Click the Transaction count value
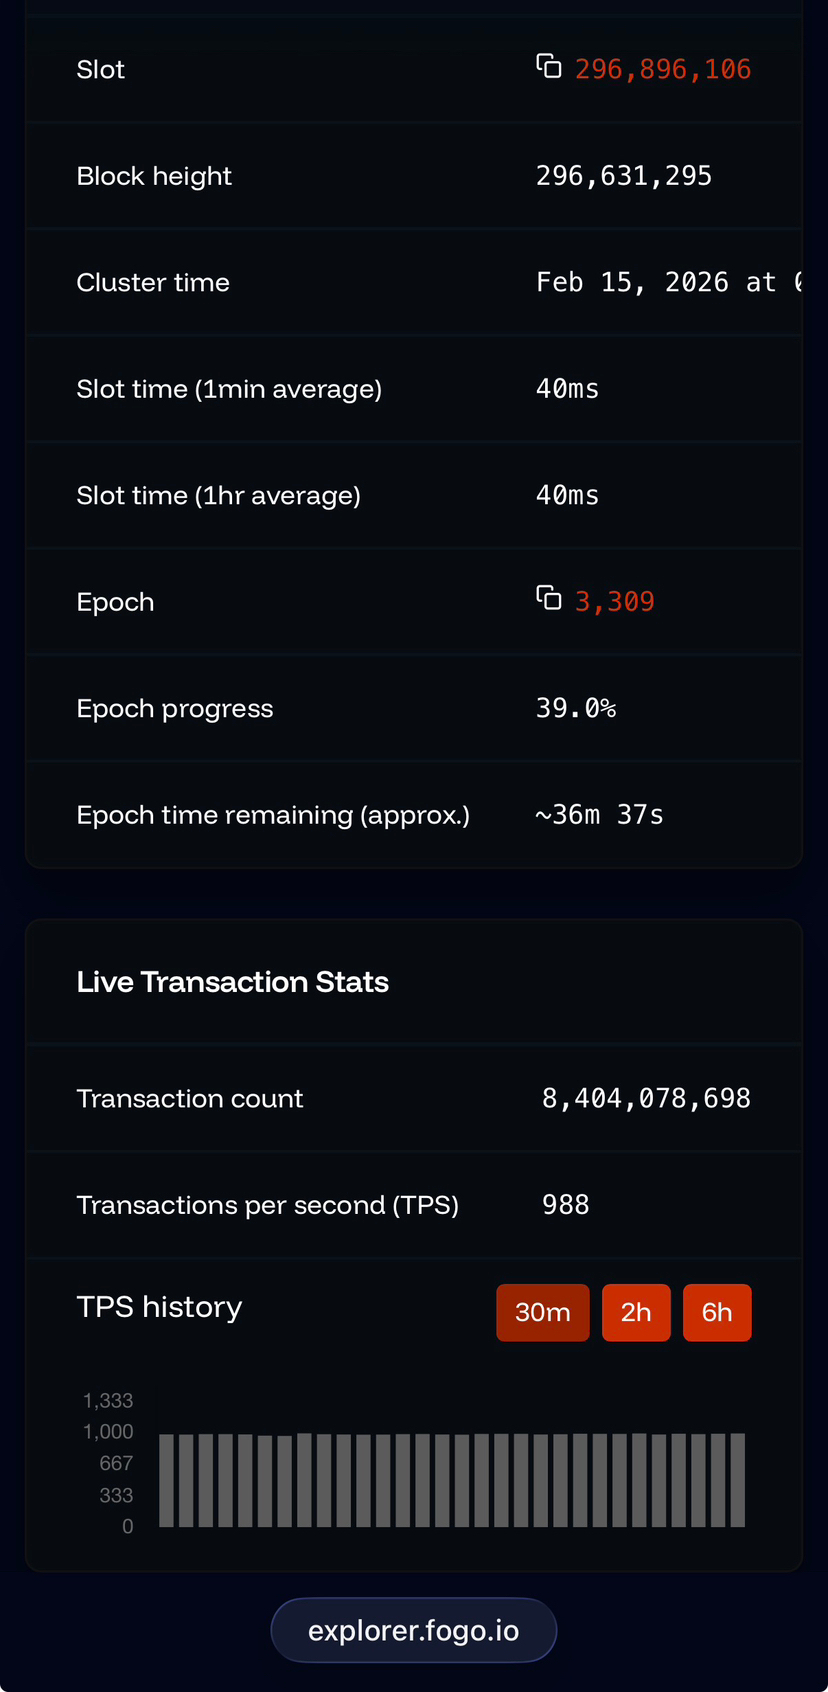 [646, 1098]
